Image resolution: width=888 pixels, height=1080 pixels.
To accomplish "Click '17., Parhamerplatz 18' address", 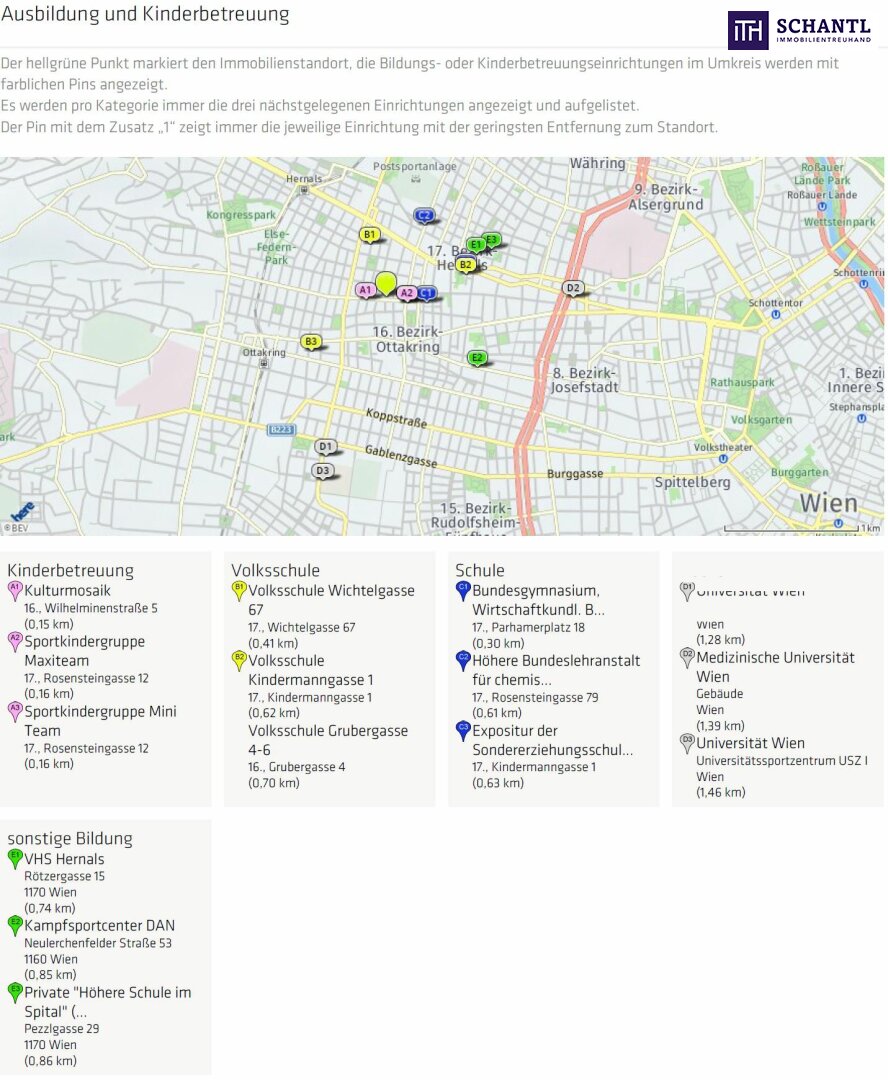I will [528, 627].
